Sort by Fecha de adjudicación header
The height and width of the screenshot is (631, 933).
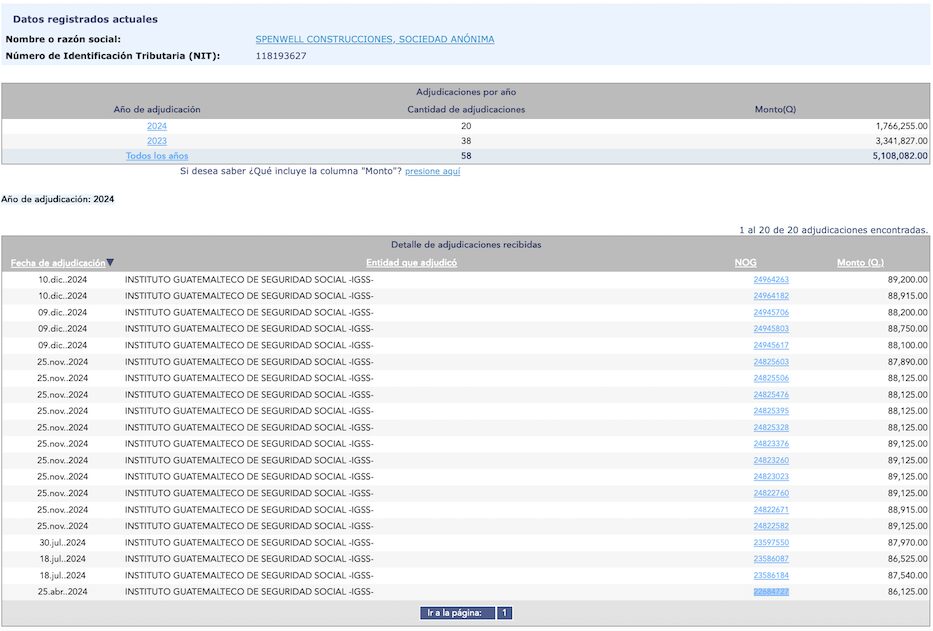(58, 263)
